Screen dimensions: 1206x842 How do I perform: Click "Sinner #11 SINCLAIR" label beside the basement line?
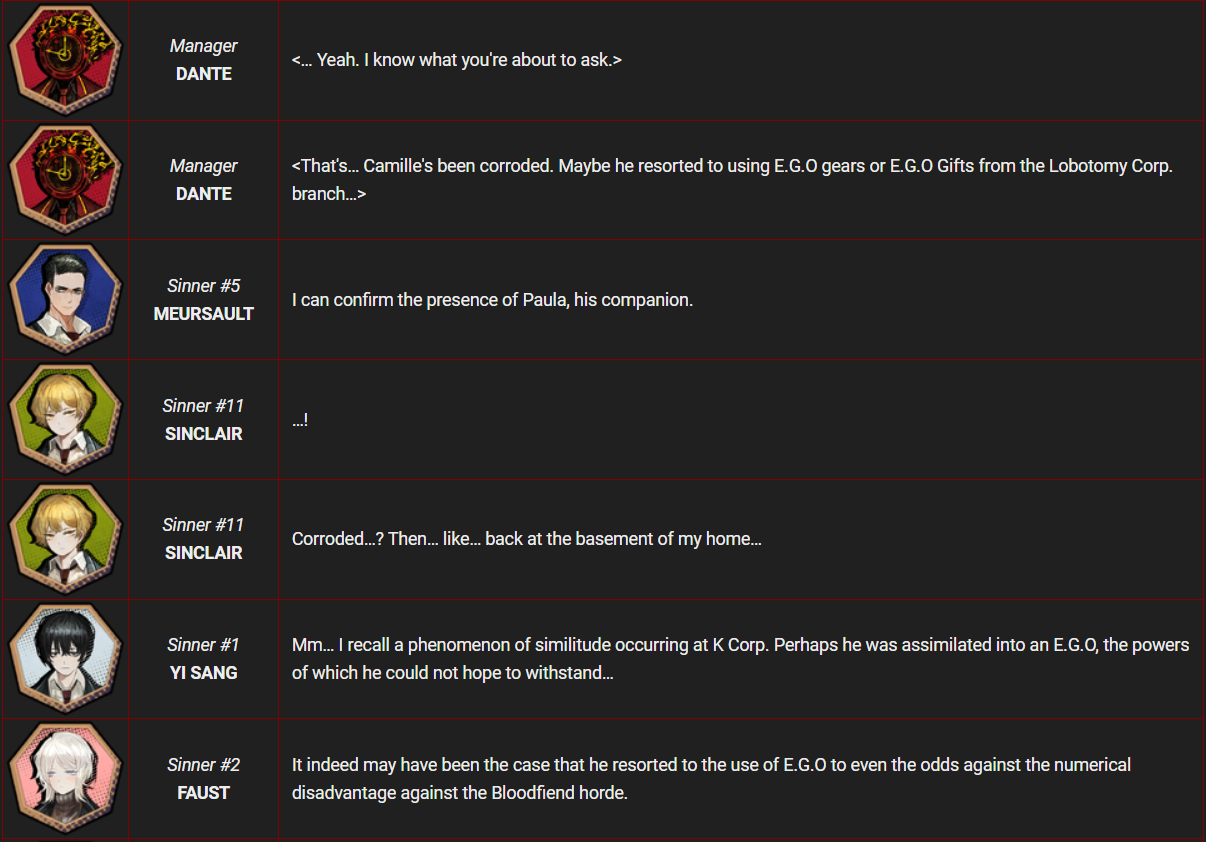[x=204, y=539]
